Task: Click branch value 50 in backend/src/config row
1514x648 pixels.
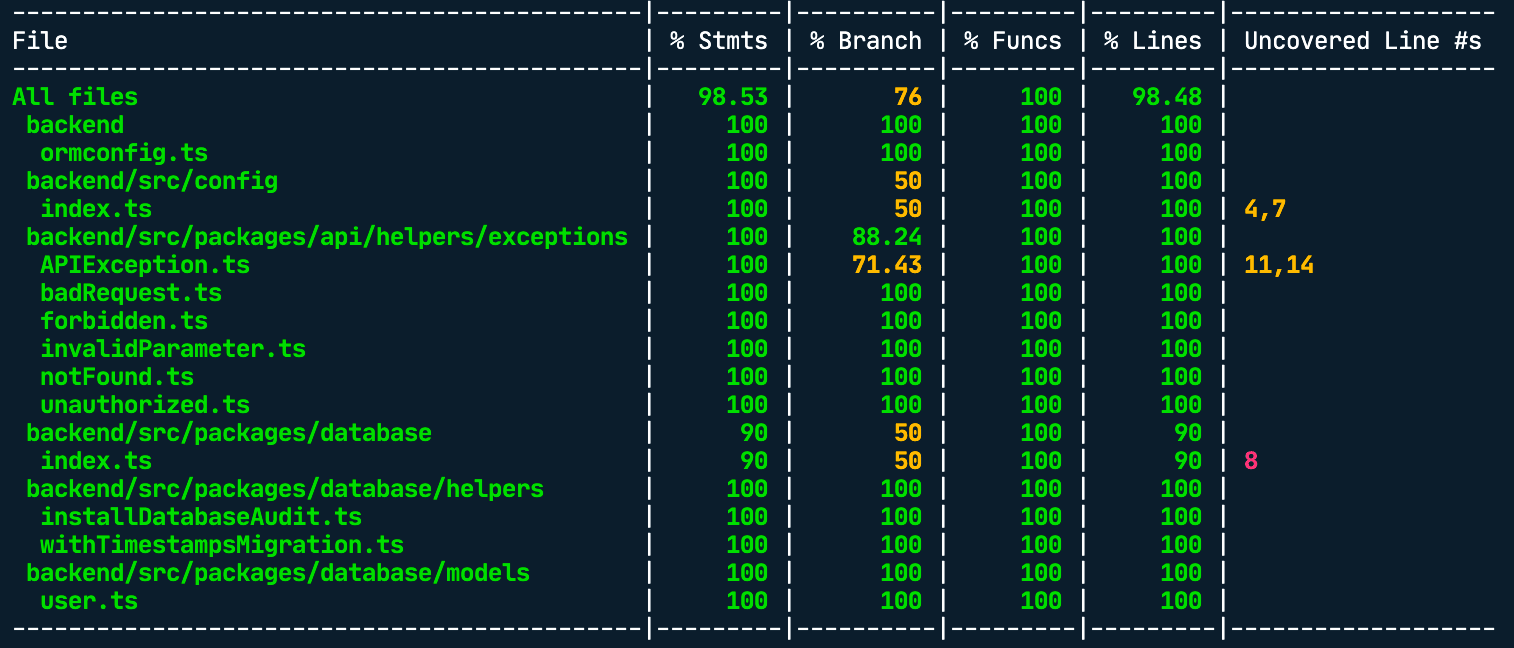Action: pyautogui.click(x=908, y=181)
